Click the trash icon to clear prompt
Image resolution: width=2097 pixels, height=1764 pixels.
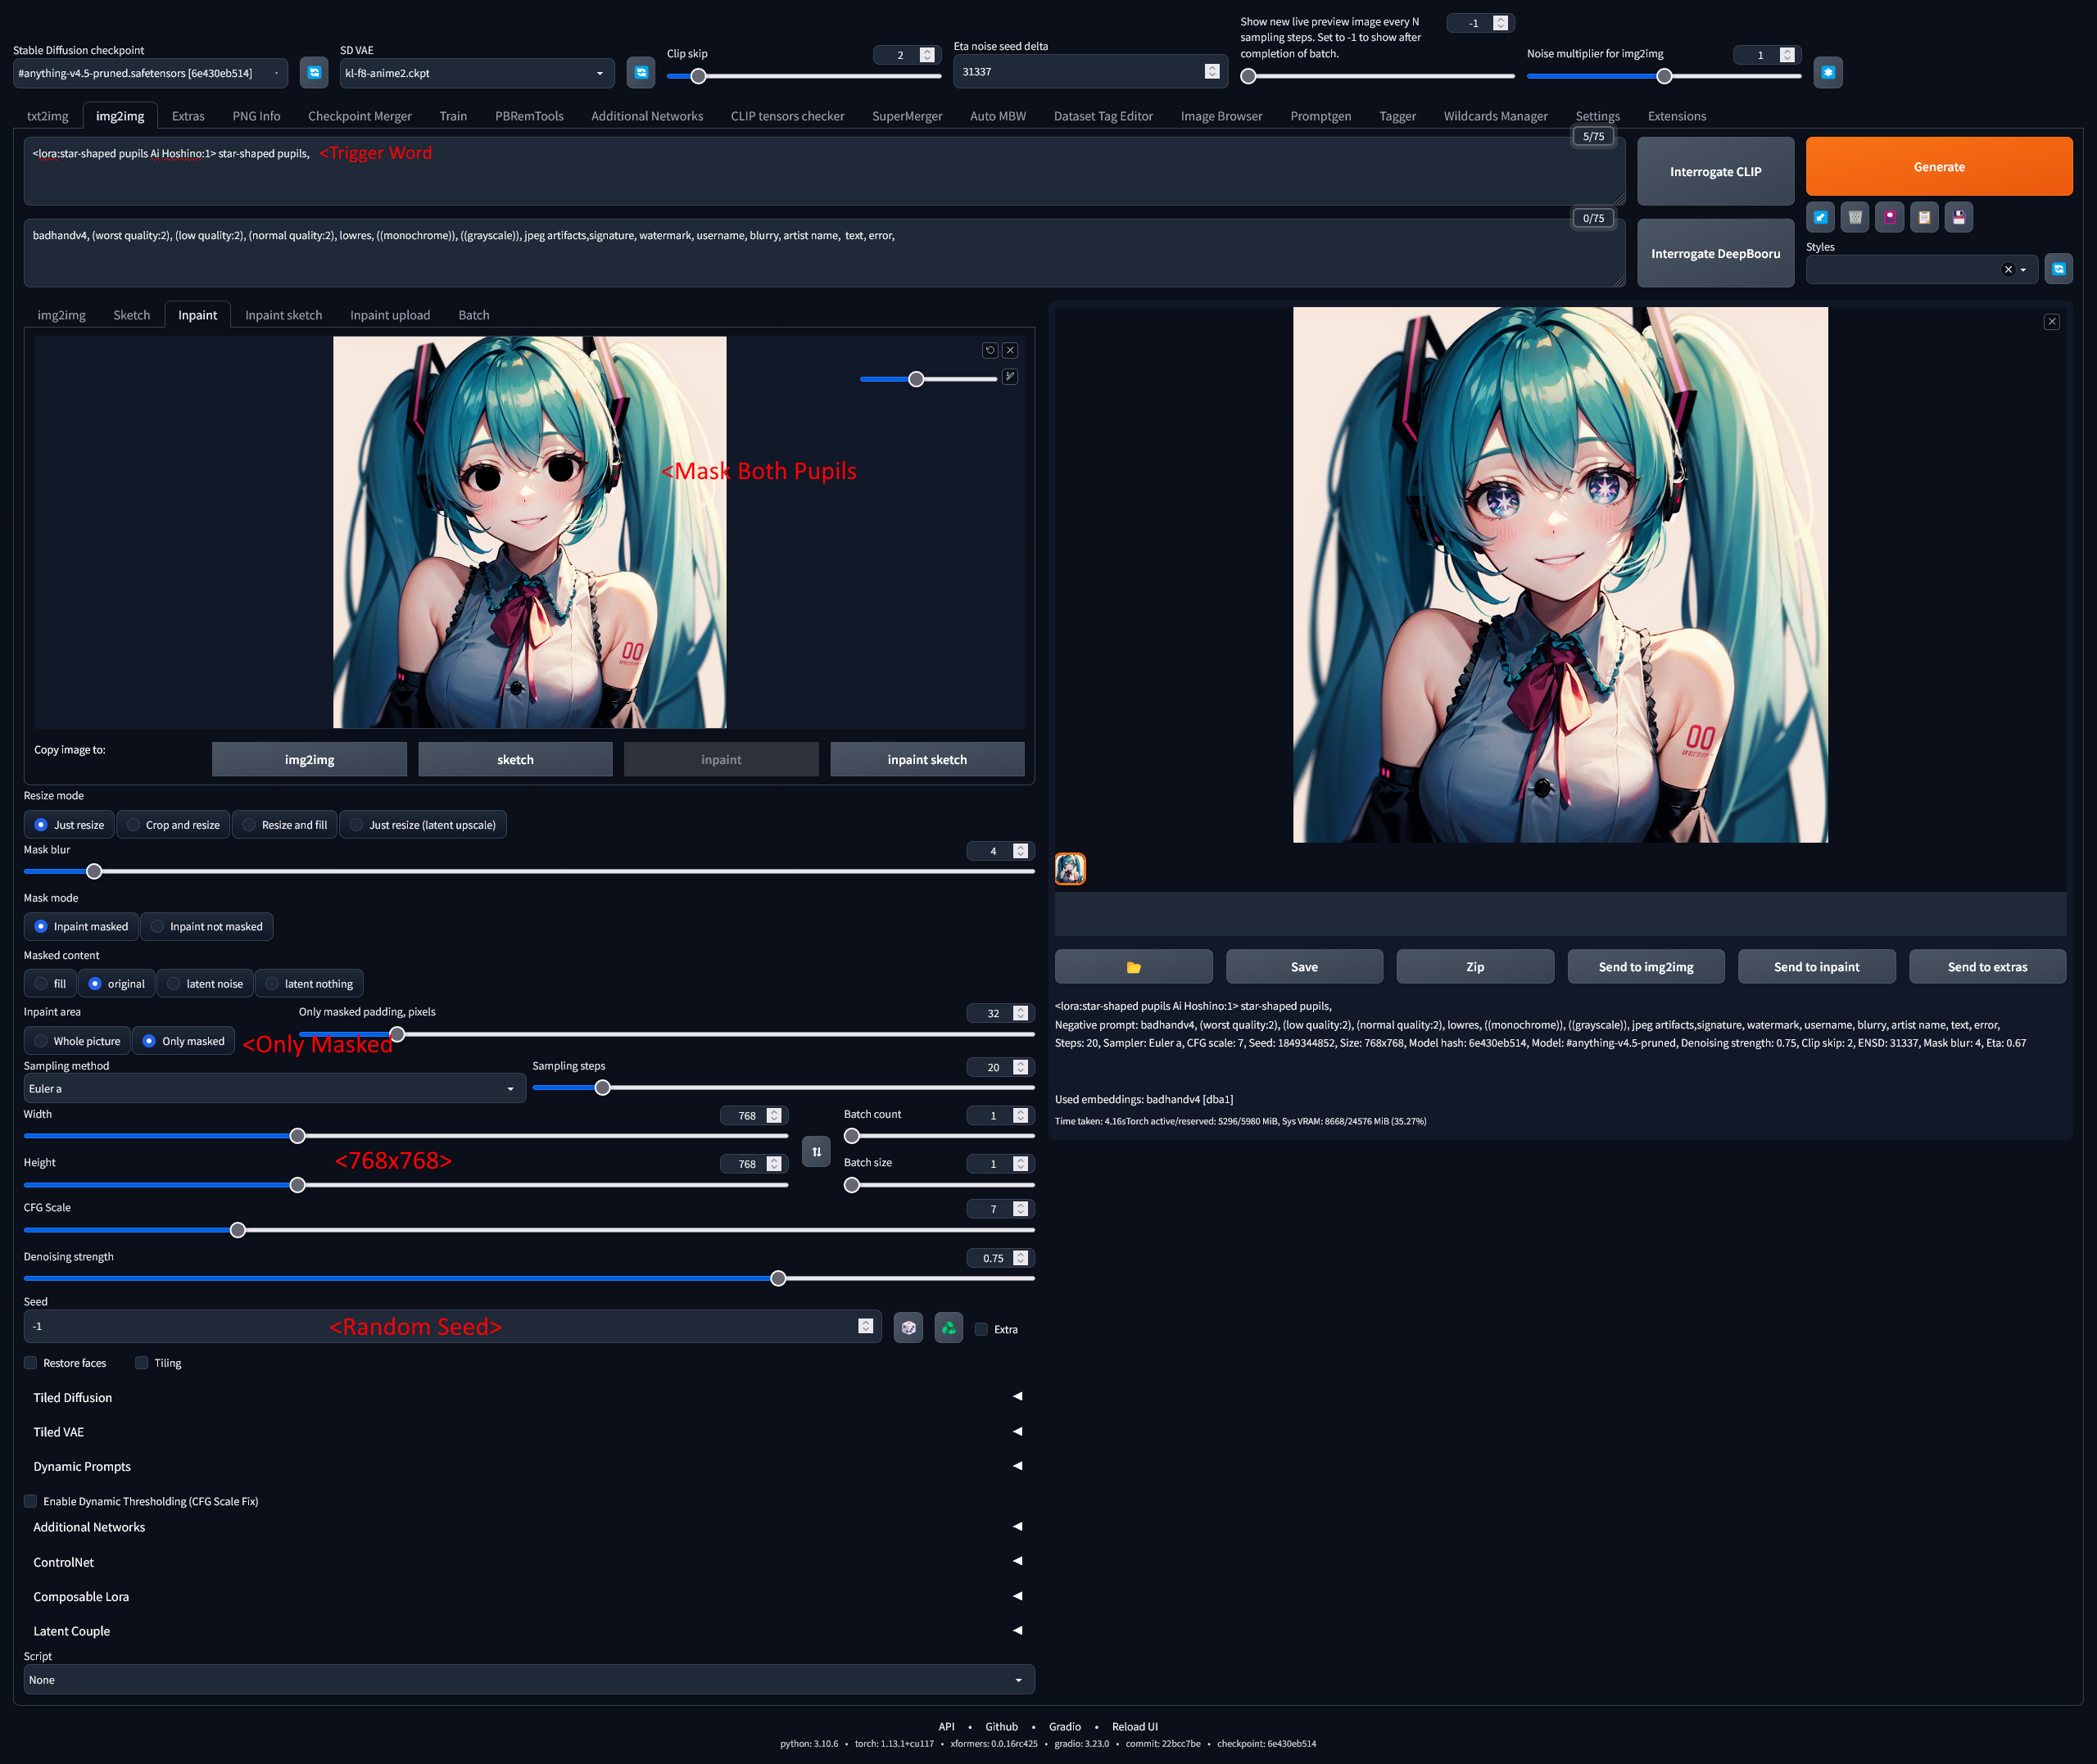coord(1855,217)
